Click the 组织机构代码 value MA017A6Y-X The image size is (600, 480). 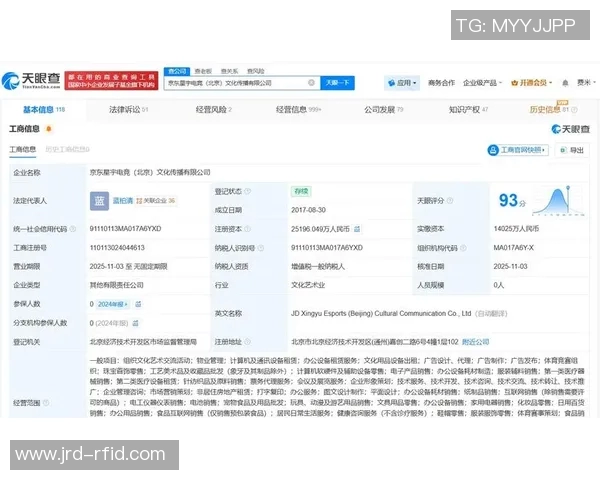[514, 248]
